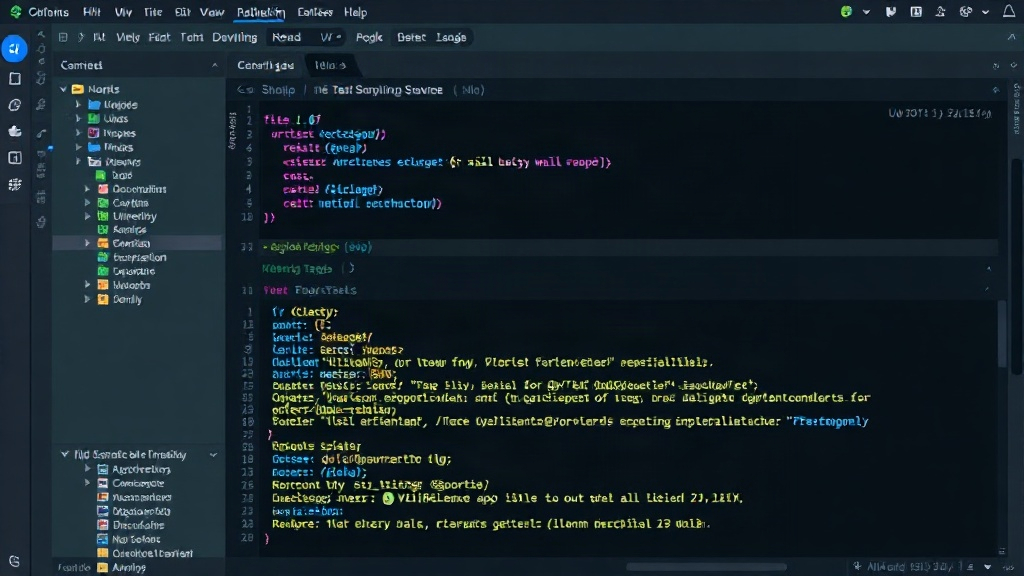This screenshot has width=1024, height=576.
Task: Collapse the Camied panel header chevron
Action: pyautogui.click(x=214, y=65)
